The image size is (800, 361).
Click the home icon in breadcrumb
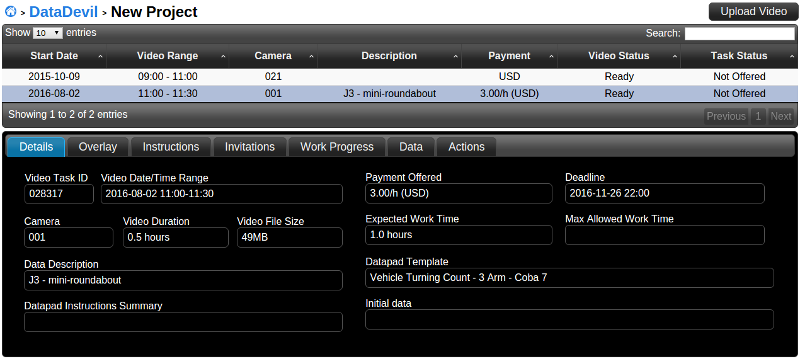point(10,11)
